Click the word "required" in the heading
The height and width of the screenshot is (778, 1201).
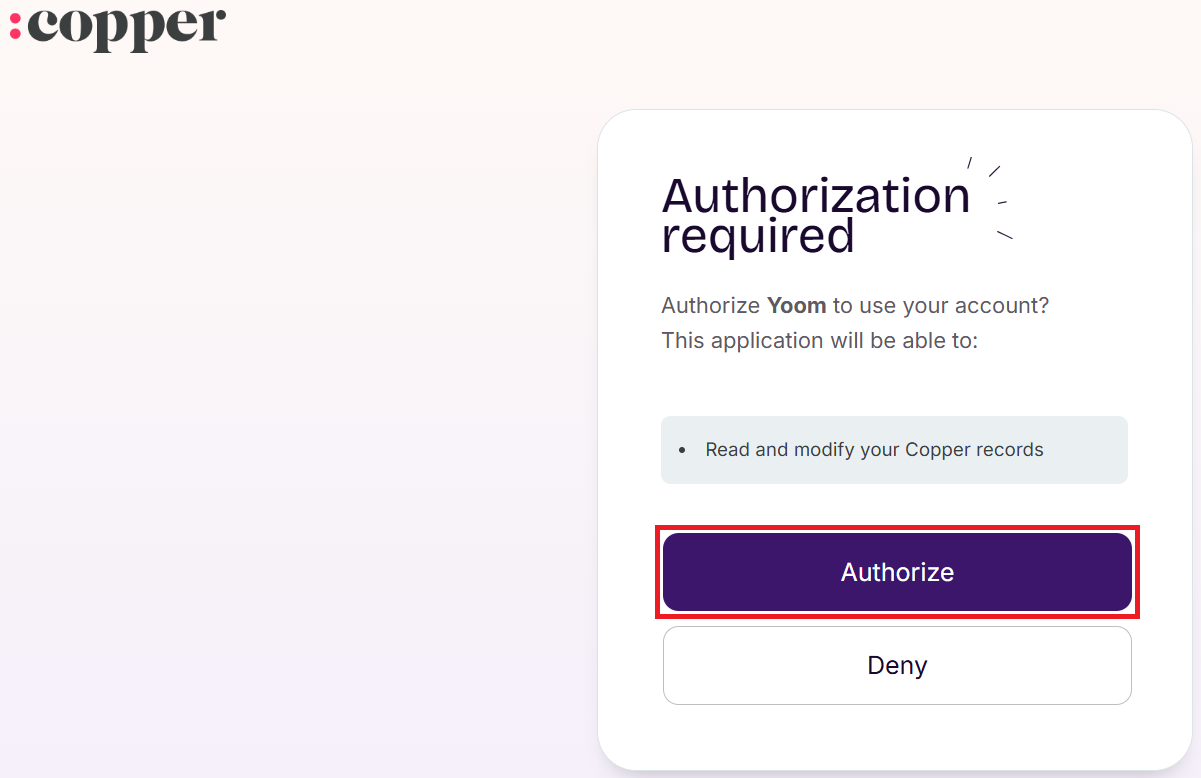(x=758, y=238)
